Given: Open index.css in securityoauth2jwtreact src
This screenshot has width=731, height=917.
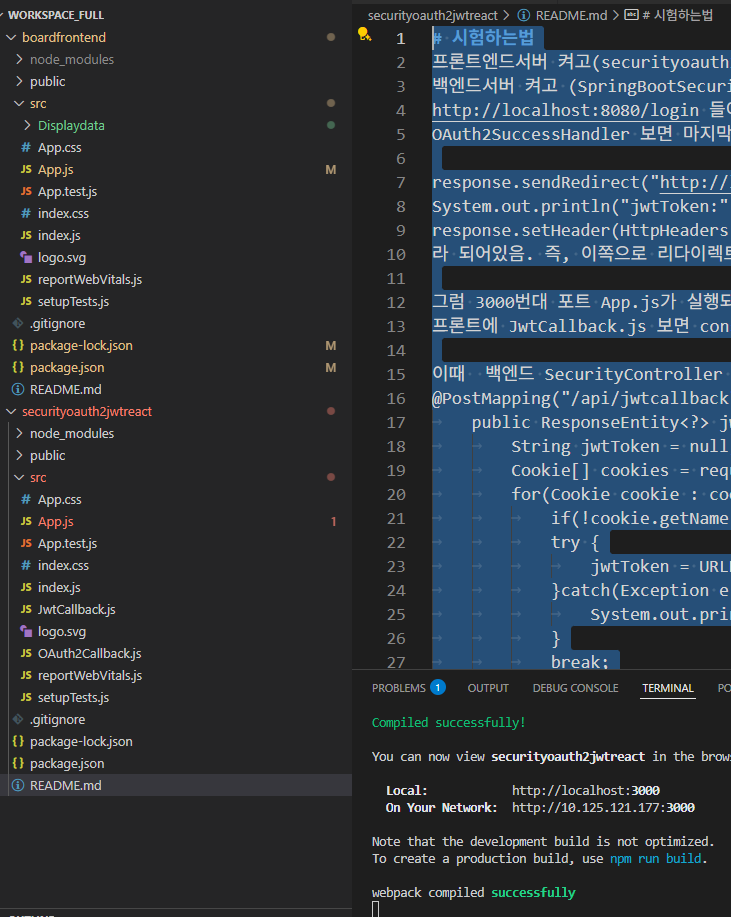Looking at the screenshot, I should tap(63, 566).
